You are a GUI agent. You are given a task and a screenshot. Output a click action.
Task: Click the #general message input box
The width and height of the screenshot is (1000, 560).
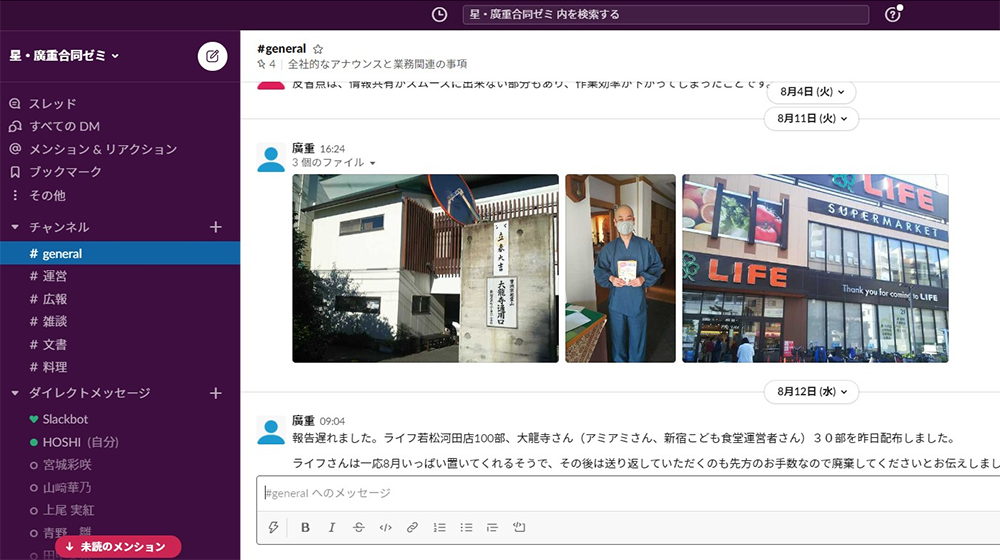tap(628, 493)
